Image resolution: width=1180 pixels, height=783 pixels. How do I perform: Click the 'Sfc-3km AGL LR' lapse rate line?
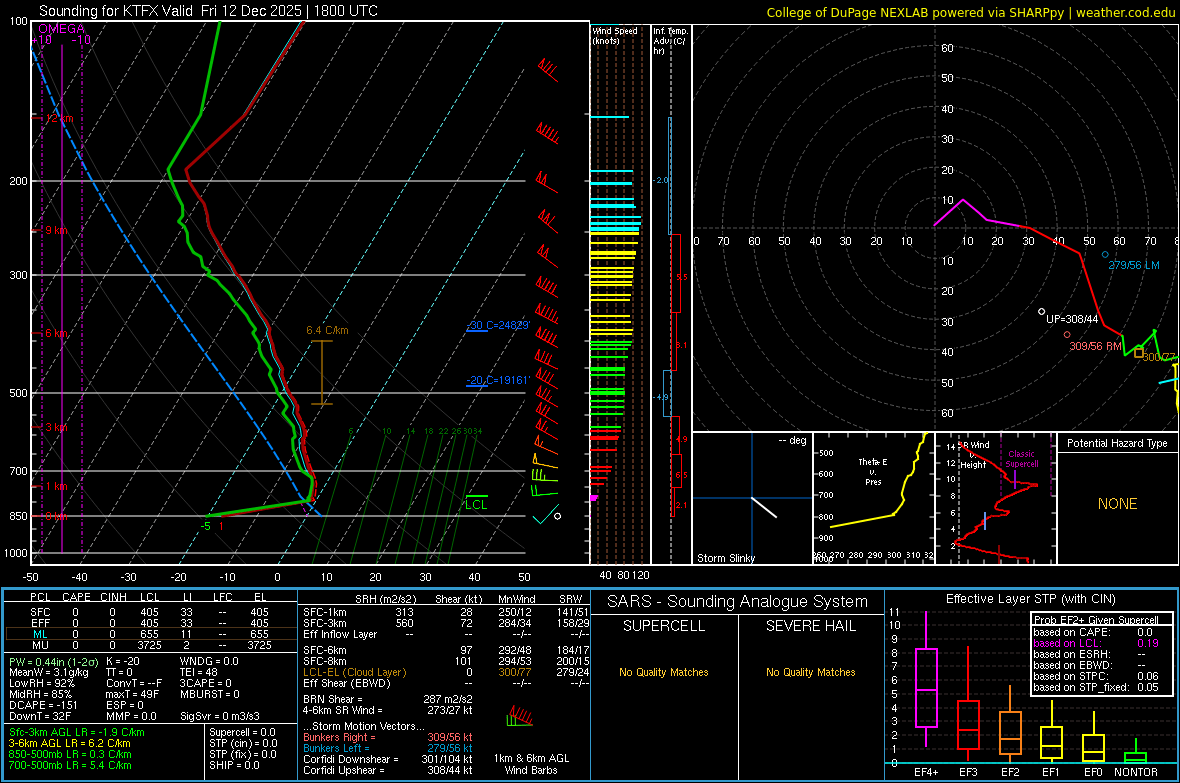pyautogui.click(x=77, y=732)
